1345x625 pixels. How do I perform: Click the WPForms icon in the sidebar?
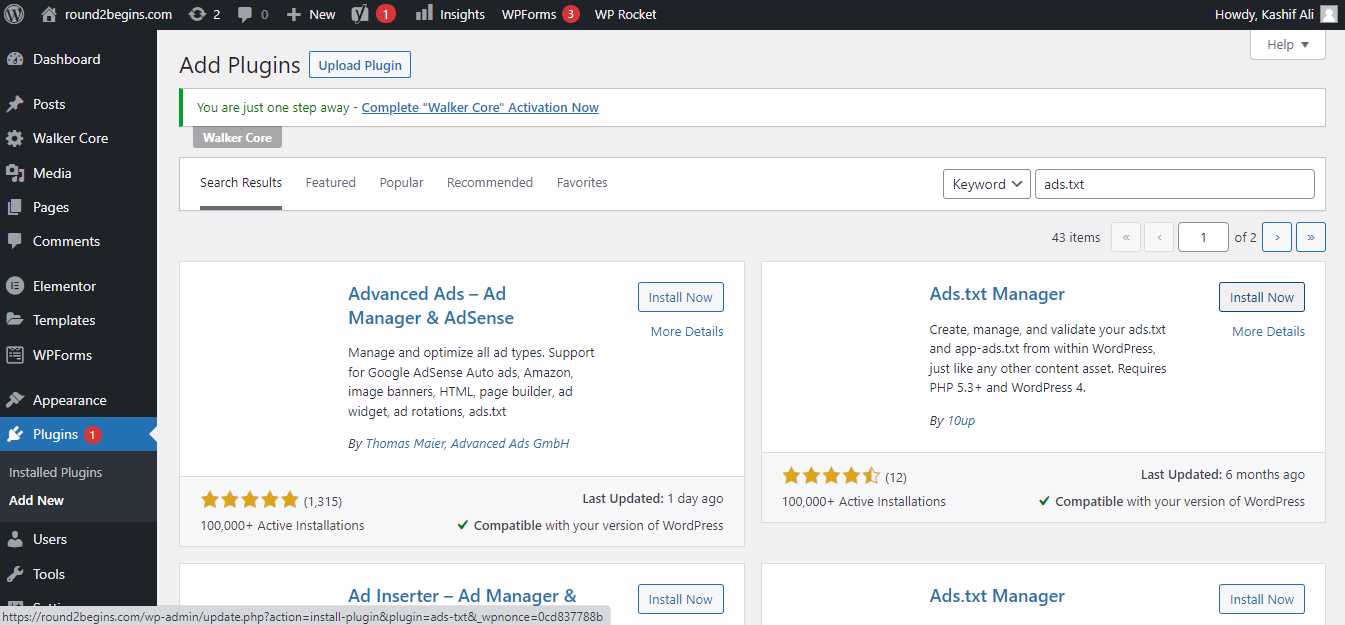15,355
